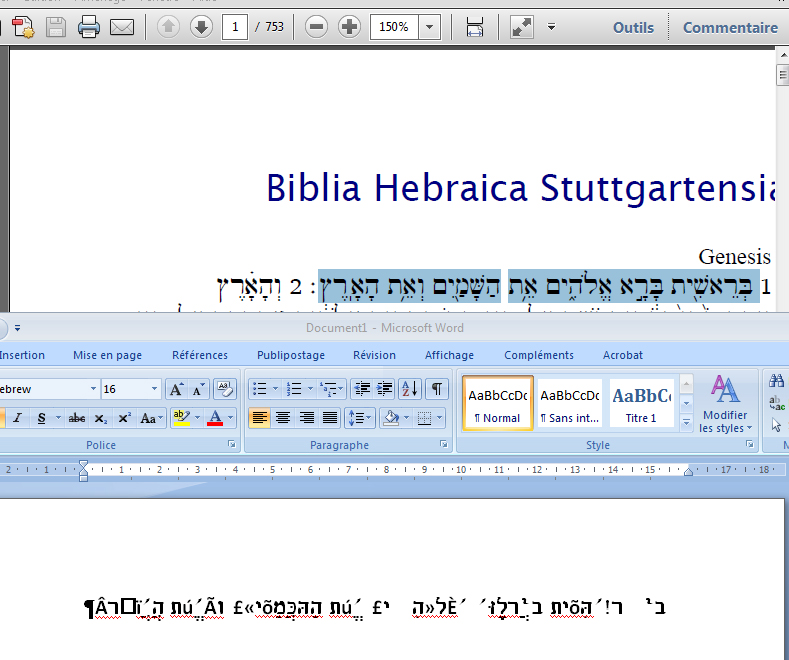The image size is (789, 660).
Task: Open Word quick access toolbar customize arrow
Action: 18,328
